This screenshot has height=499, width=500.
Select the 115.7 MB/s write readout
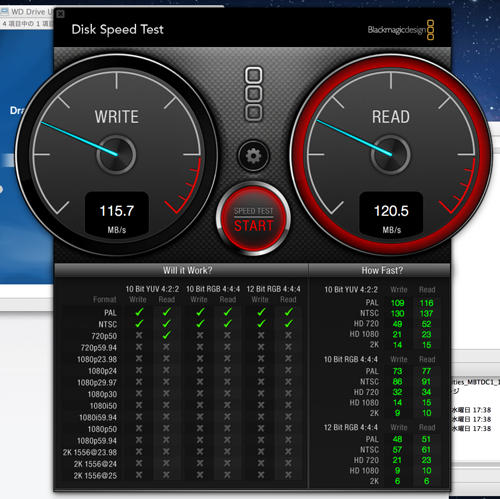point(117,213)
